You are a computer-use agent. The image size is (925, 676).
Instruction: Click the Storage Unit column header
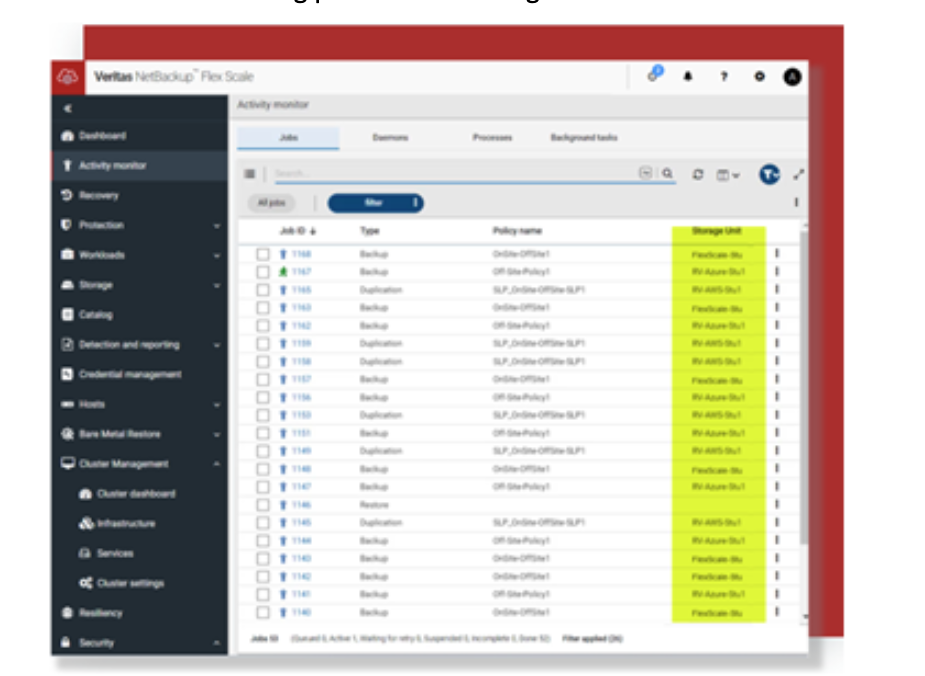pyautogui.click(x=717, y=231)
